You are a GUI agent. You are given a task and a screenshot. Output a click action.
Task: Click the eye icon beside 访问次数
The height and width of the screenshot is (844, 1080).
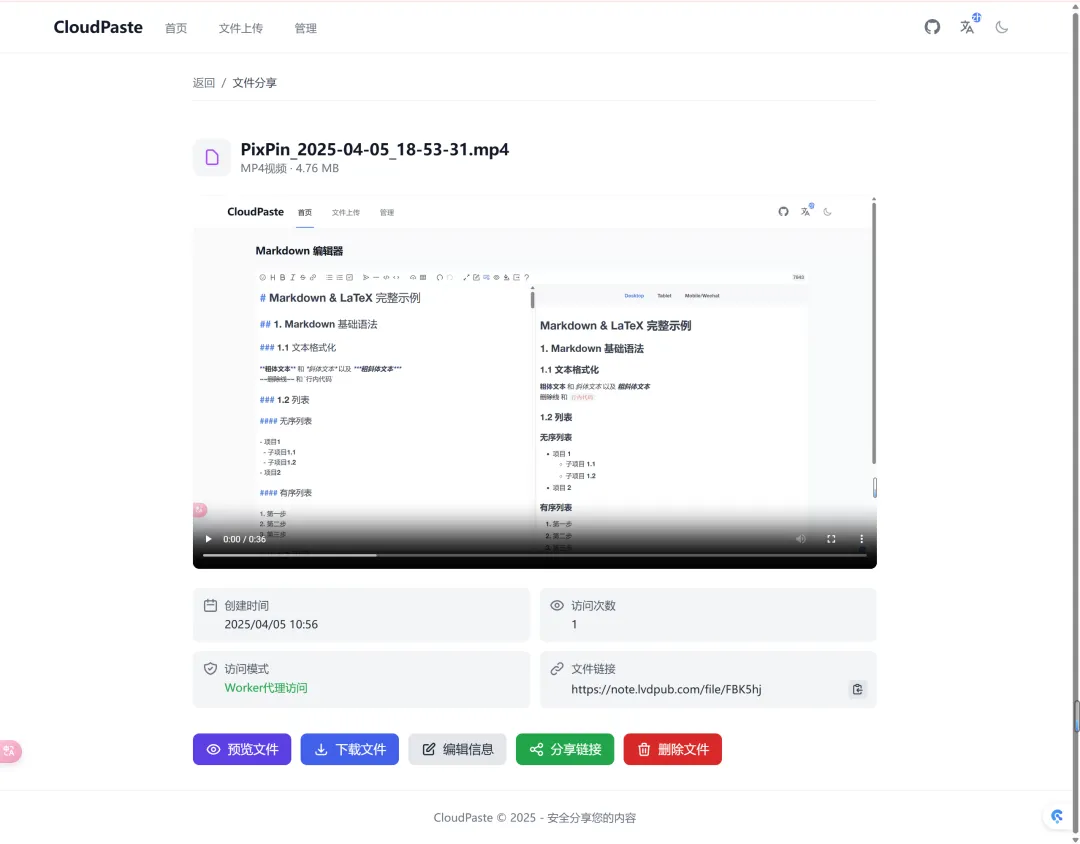pos(557,606)
